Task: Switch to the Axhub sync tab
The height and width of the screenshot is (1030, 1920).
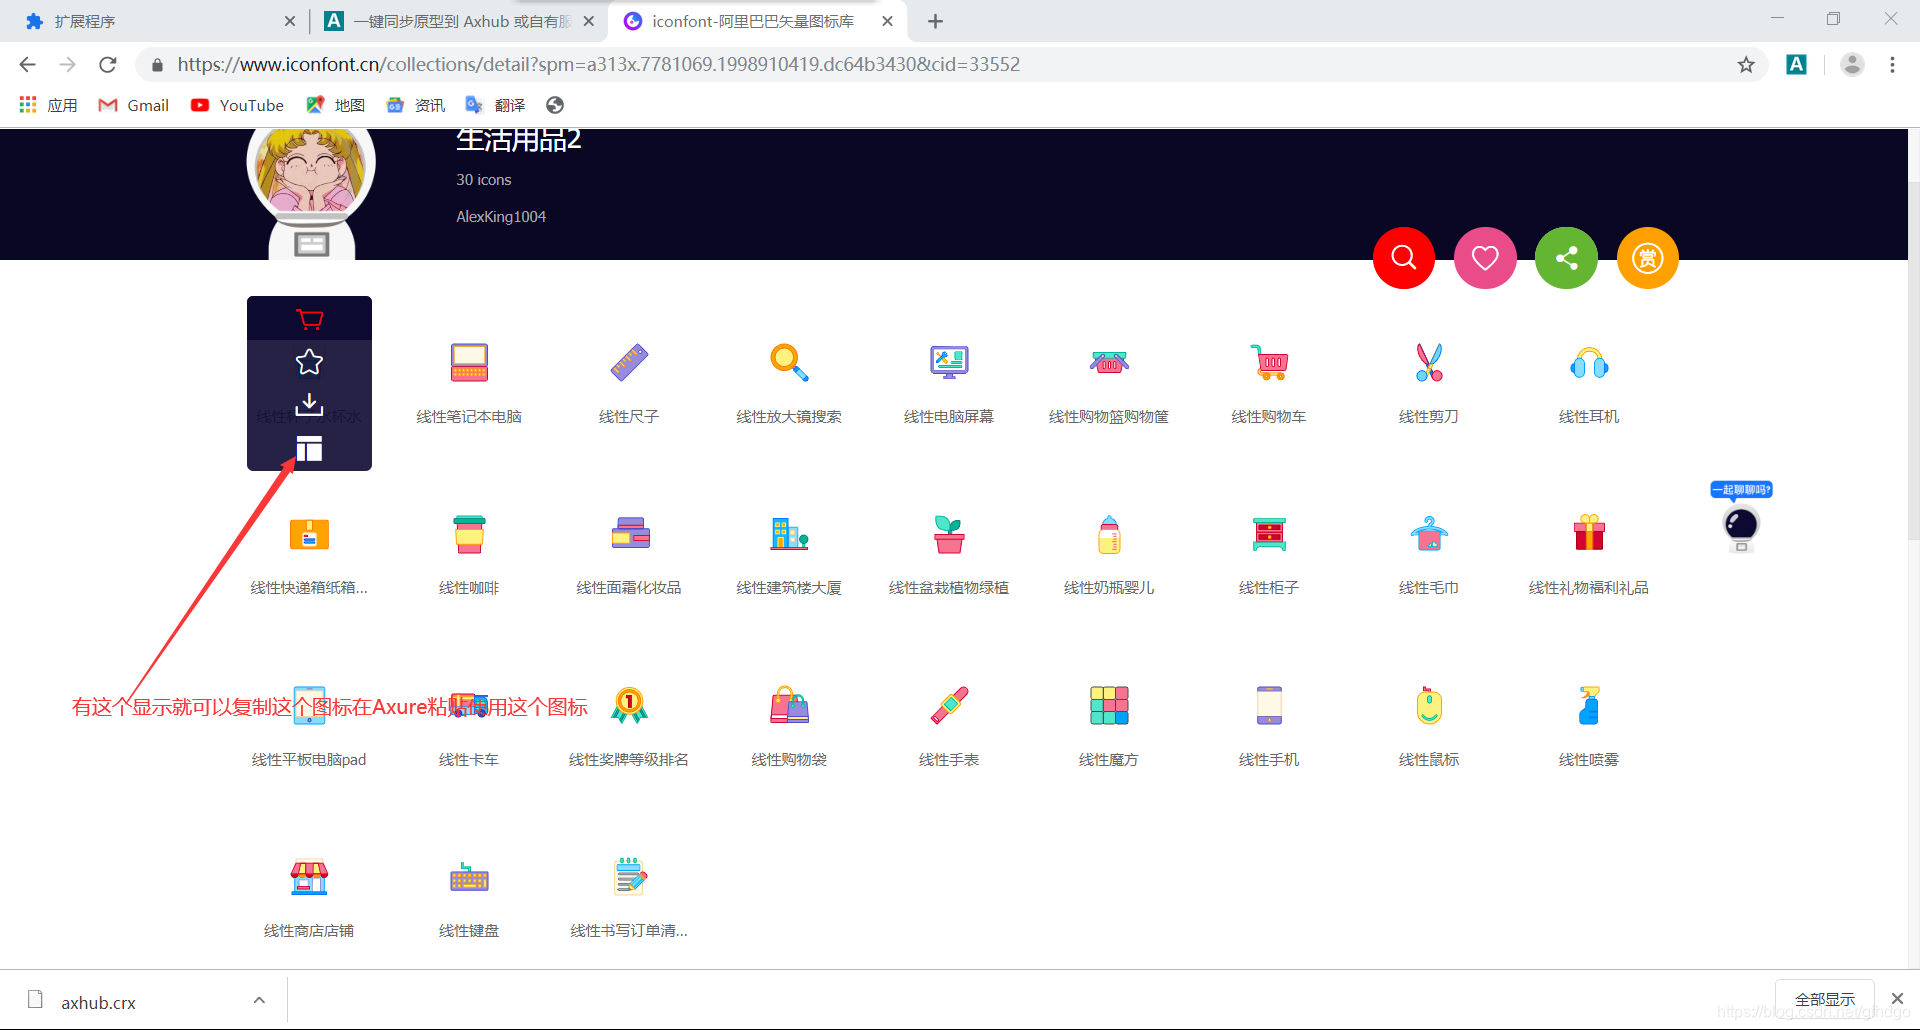Action: click(460, 21)
